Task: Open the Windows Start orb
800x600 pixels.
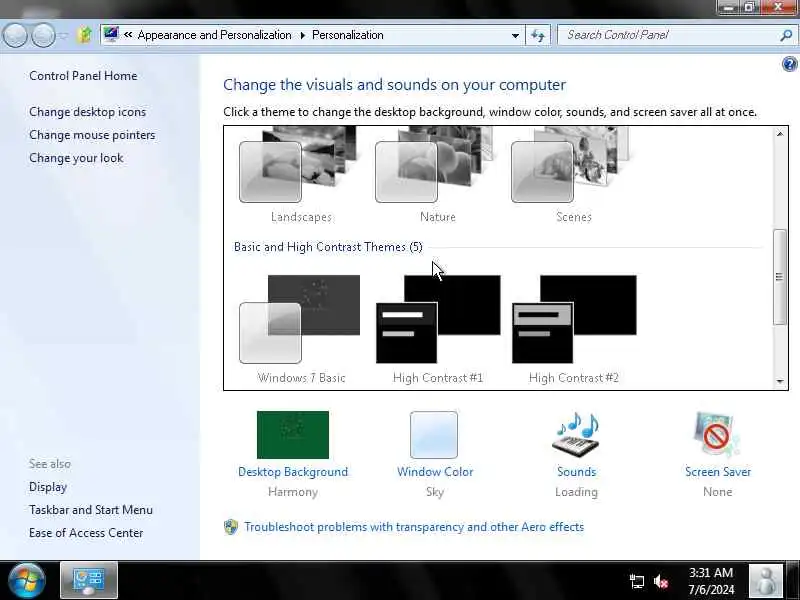Action: (x=27, y=581)
